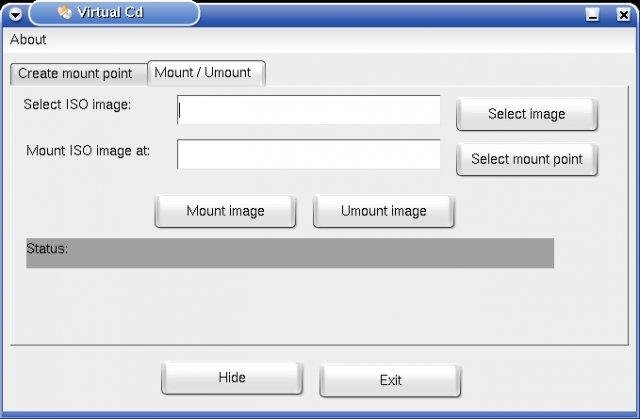Image resolution: width=640 pixels, height=419 pixels.
Task: Click the Virtual Cd disc icon
Action: click(x=64, y=13)
